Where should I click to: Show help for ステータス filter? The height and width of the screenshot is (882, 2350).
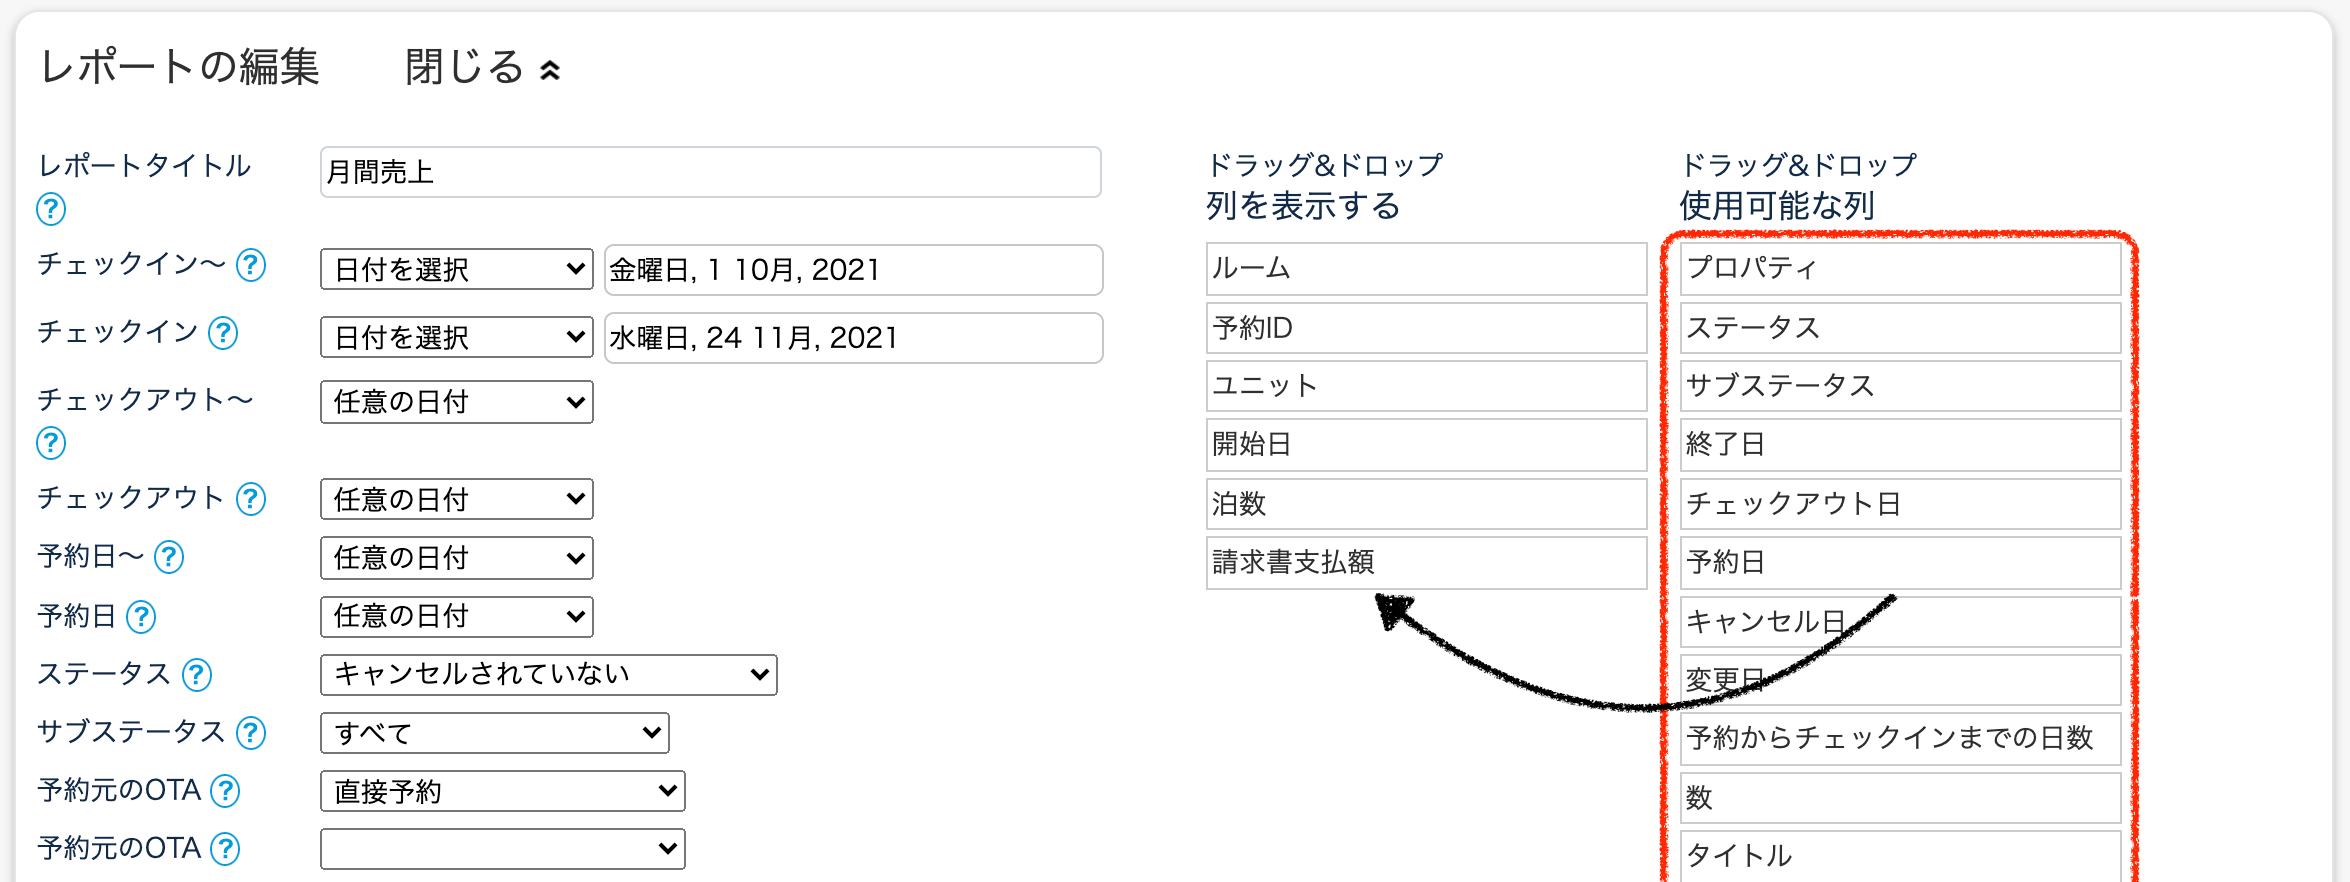197,675
